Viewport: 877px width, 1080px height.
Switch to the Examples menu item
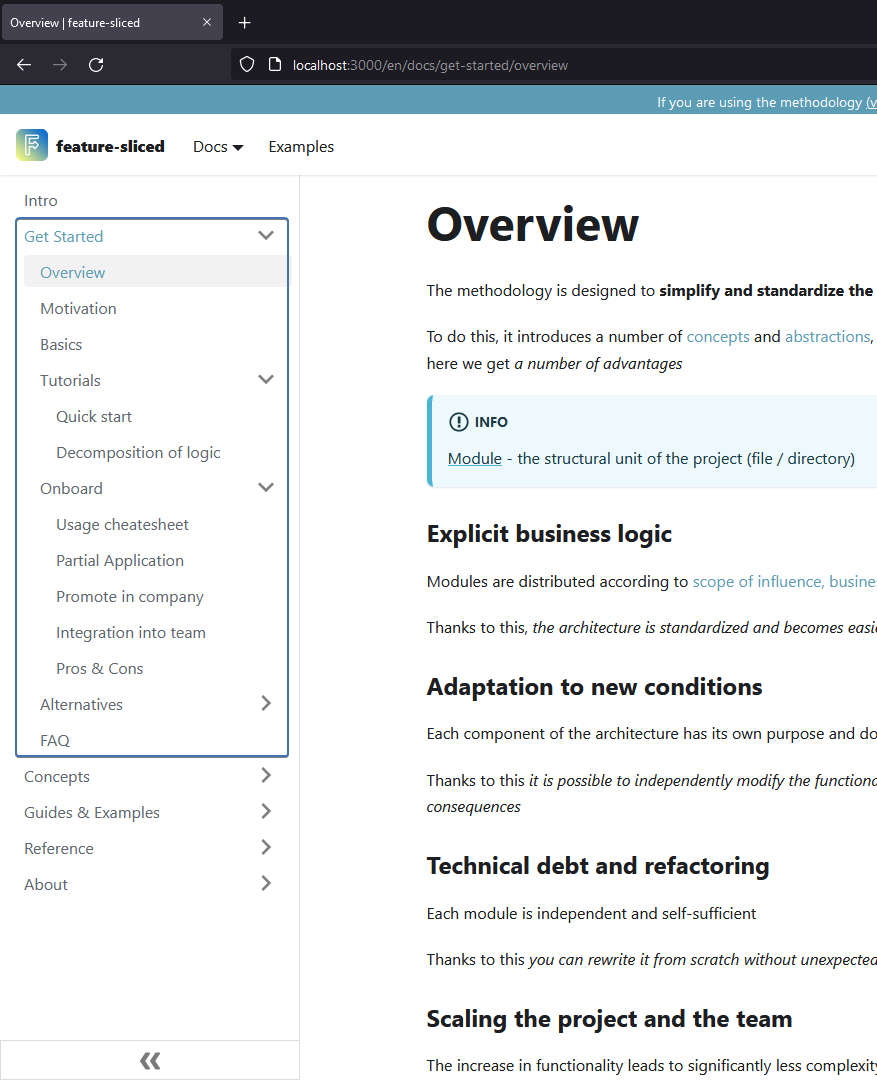[300, 146]
